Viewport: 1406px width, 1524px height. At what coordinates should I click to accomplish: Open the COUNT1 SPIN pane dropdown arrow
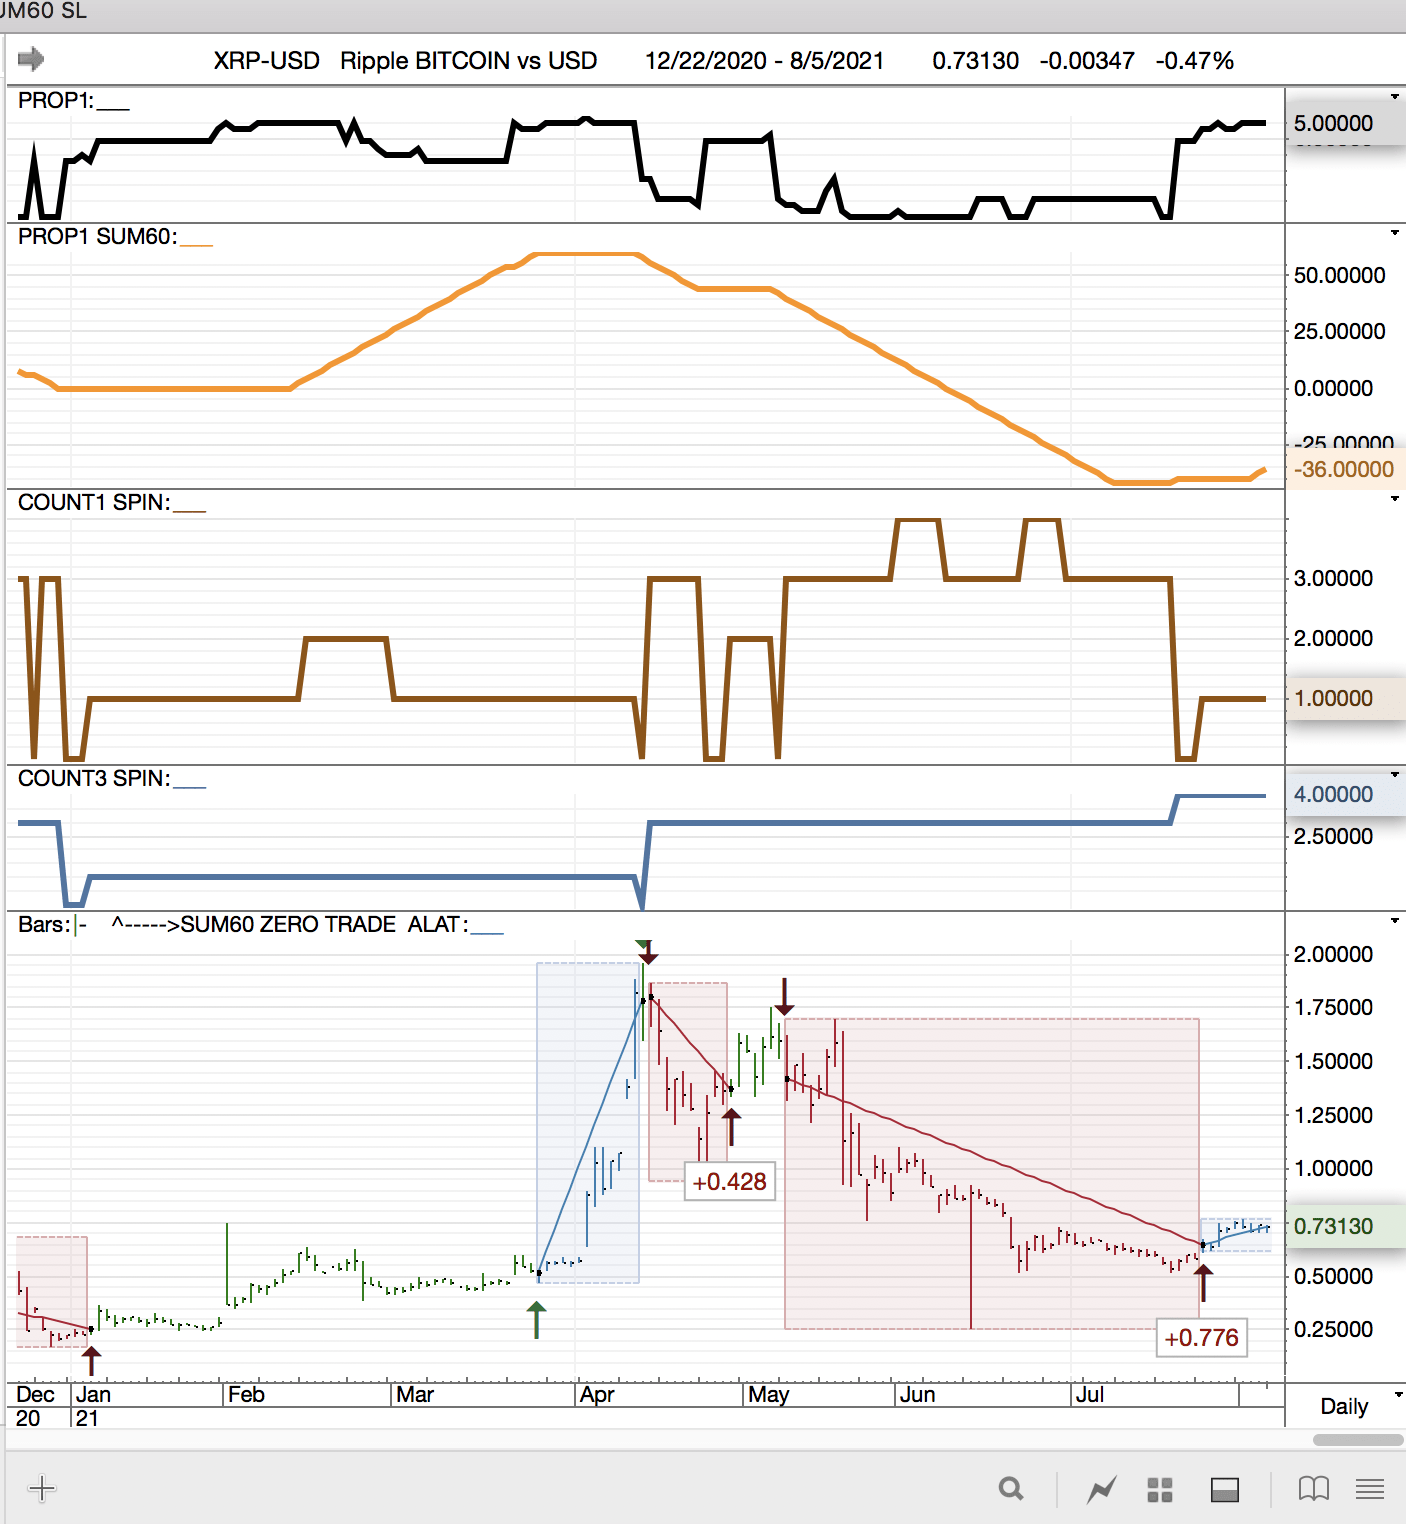[1395, 499]
